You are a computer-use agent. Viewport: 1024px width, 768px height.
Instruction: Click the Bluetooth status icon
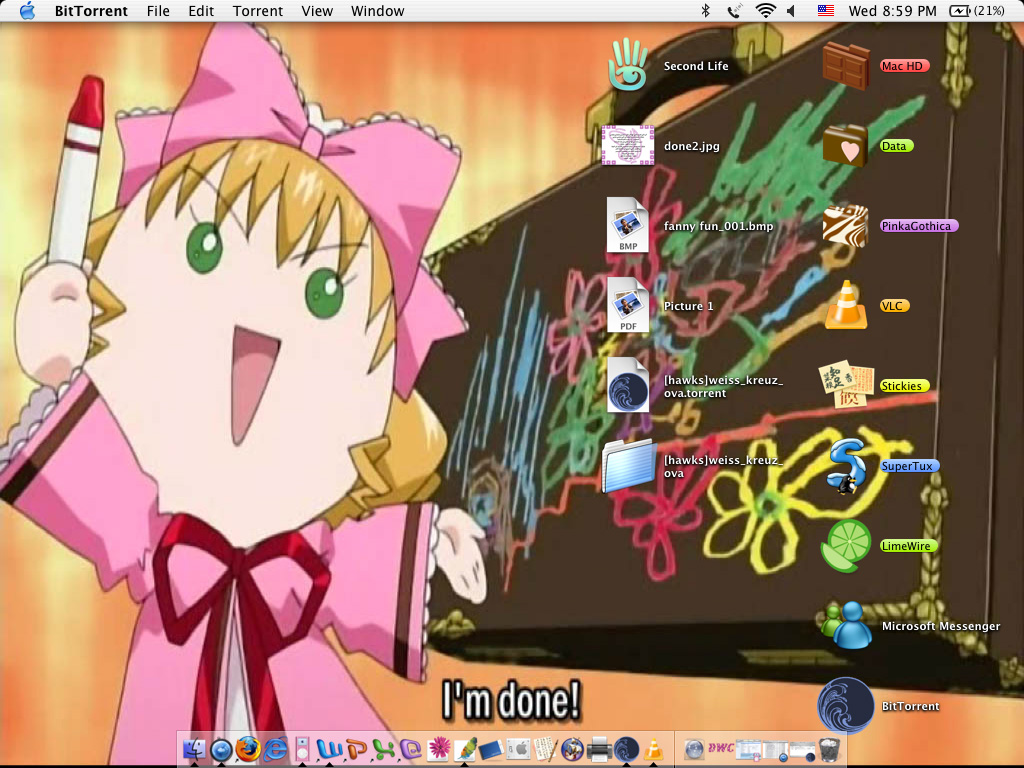click(705, 11)
